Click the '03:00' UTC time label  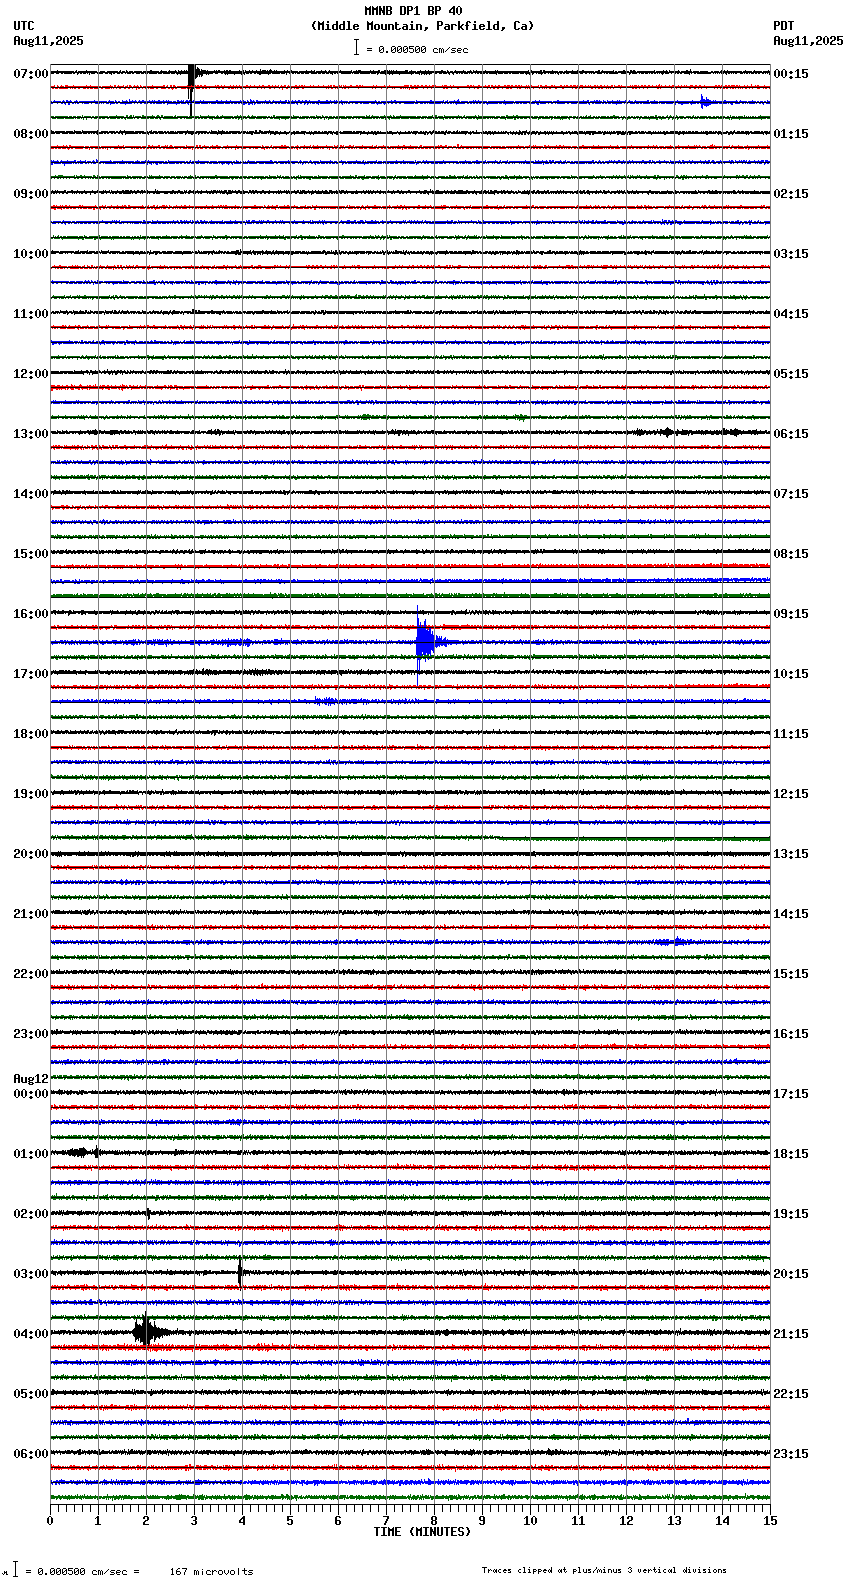tap(31, 1274)
